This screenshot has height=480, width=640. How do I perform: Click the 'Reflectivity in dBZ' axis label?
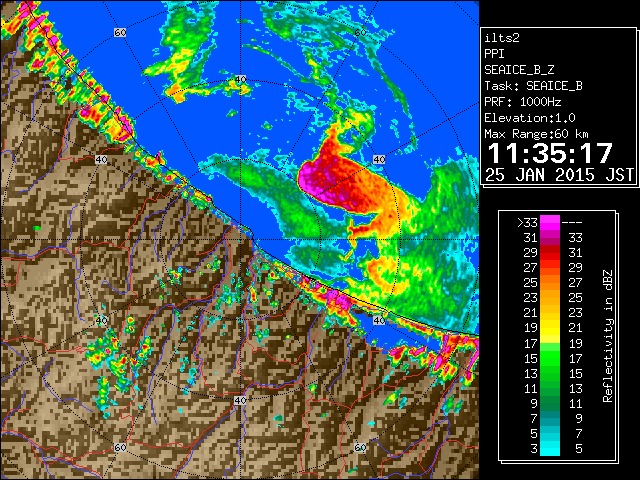[608, 336]
